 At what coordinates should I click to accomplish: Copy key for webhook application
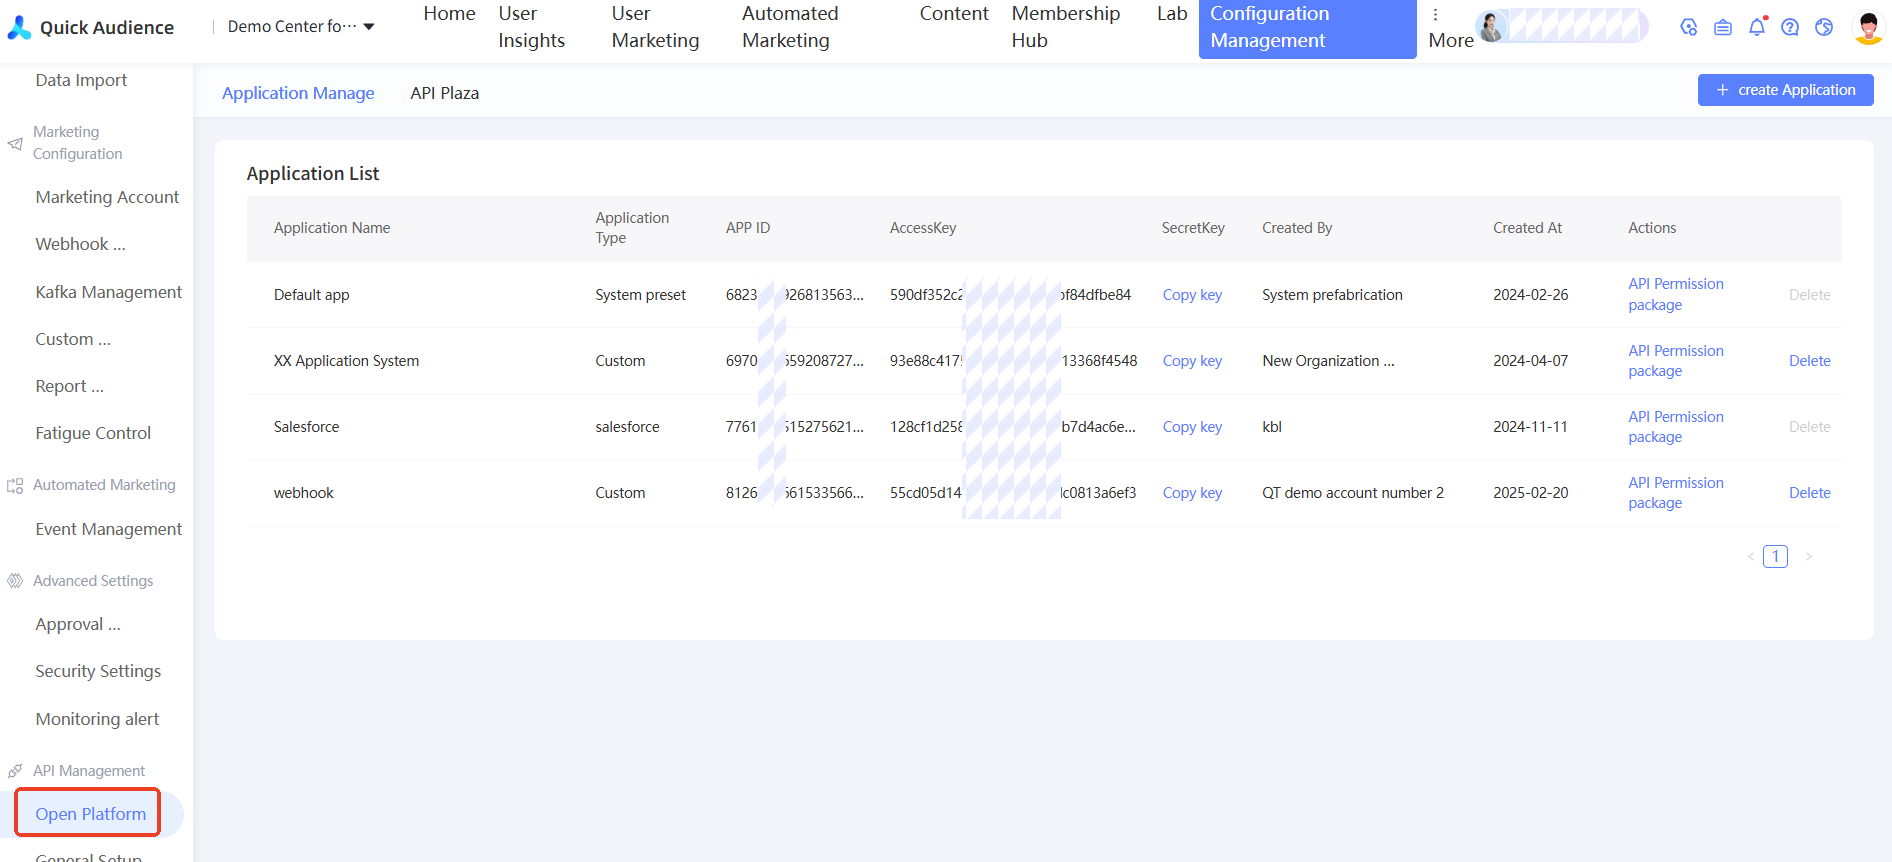point(1192,493)
